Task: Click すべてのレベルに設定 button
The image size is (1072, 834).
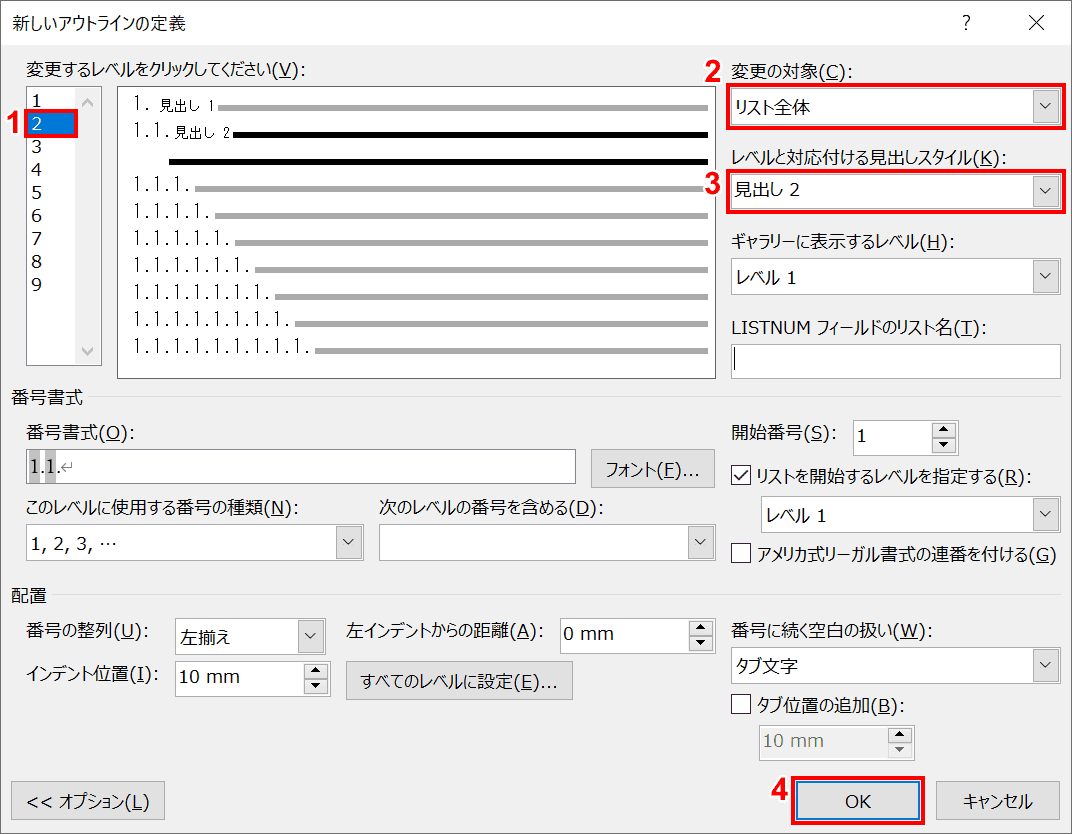Action: pyautogui.click(x=459, y=681)
